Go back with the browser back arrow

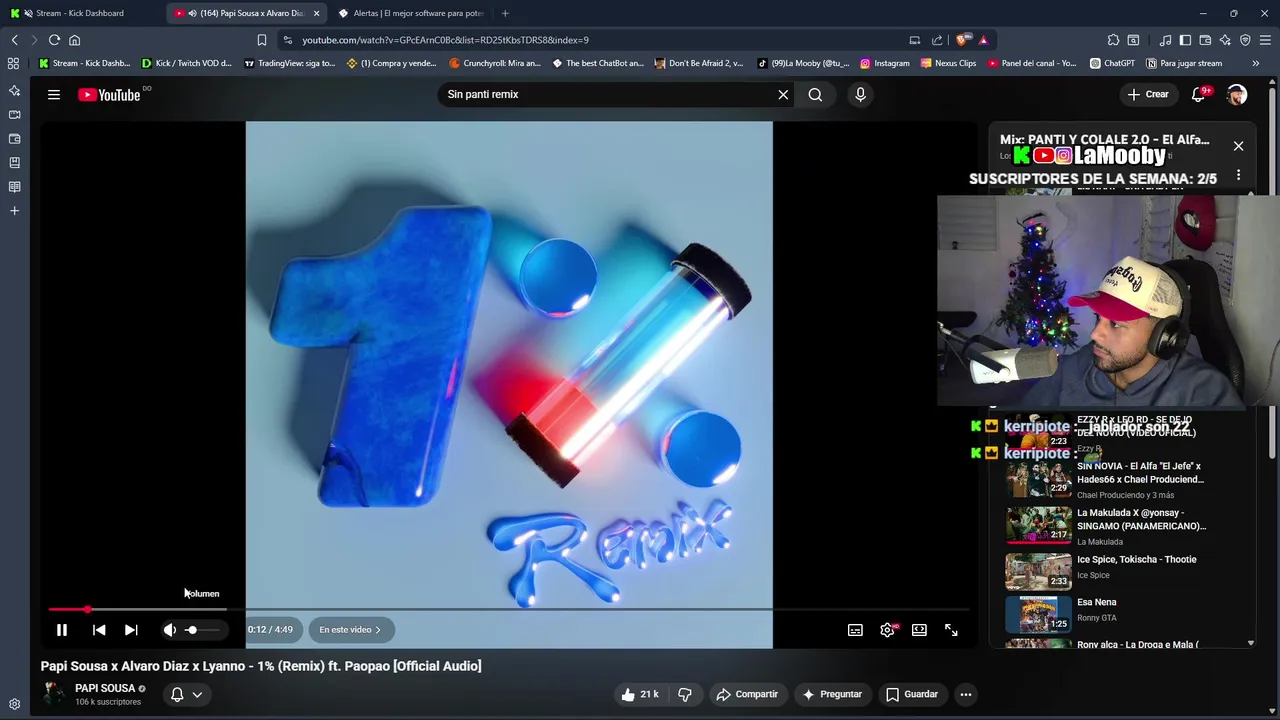(x=14, y=40)
